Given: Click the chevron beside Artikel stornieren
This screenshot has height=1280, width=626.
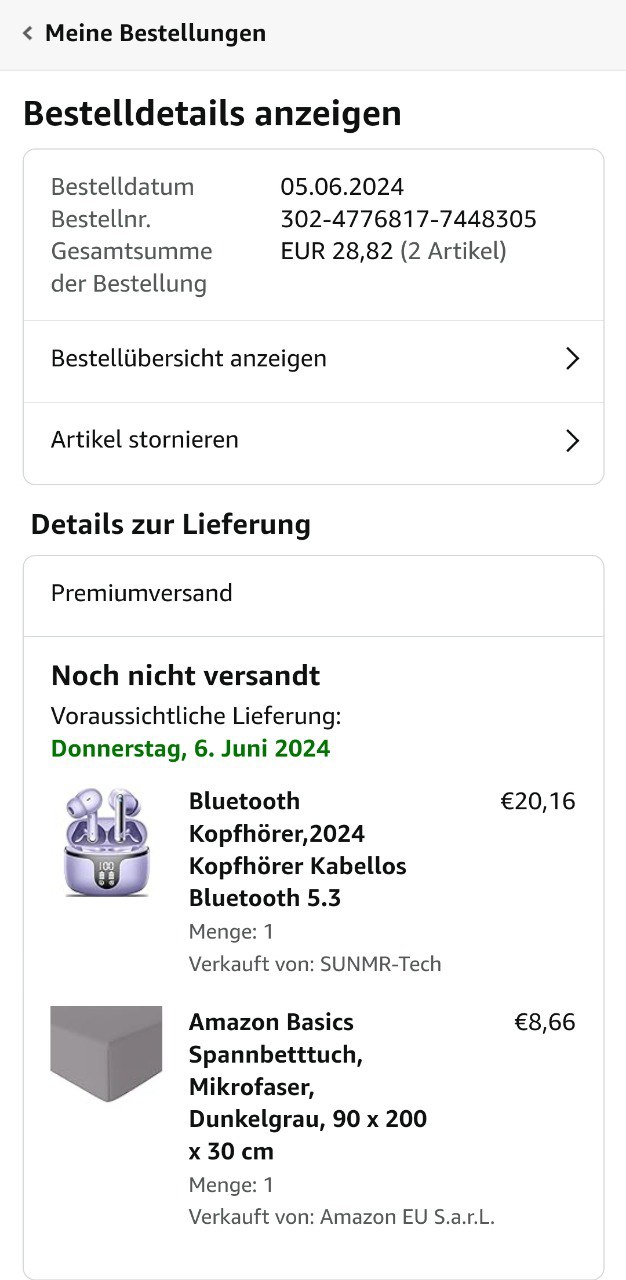Looking at the screenshot, I should tap(572, 441).
